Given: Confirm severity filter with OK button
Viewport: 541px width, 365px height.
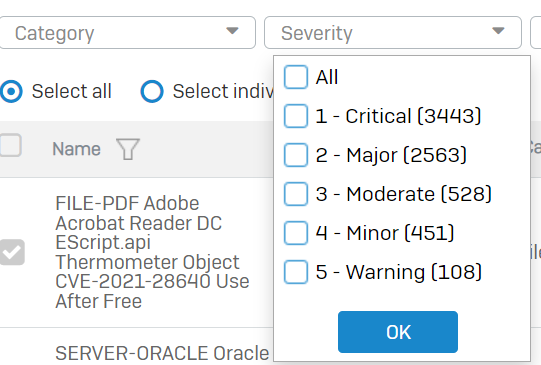Looking at the screenshot, I should click(x=398, y=332).
